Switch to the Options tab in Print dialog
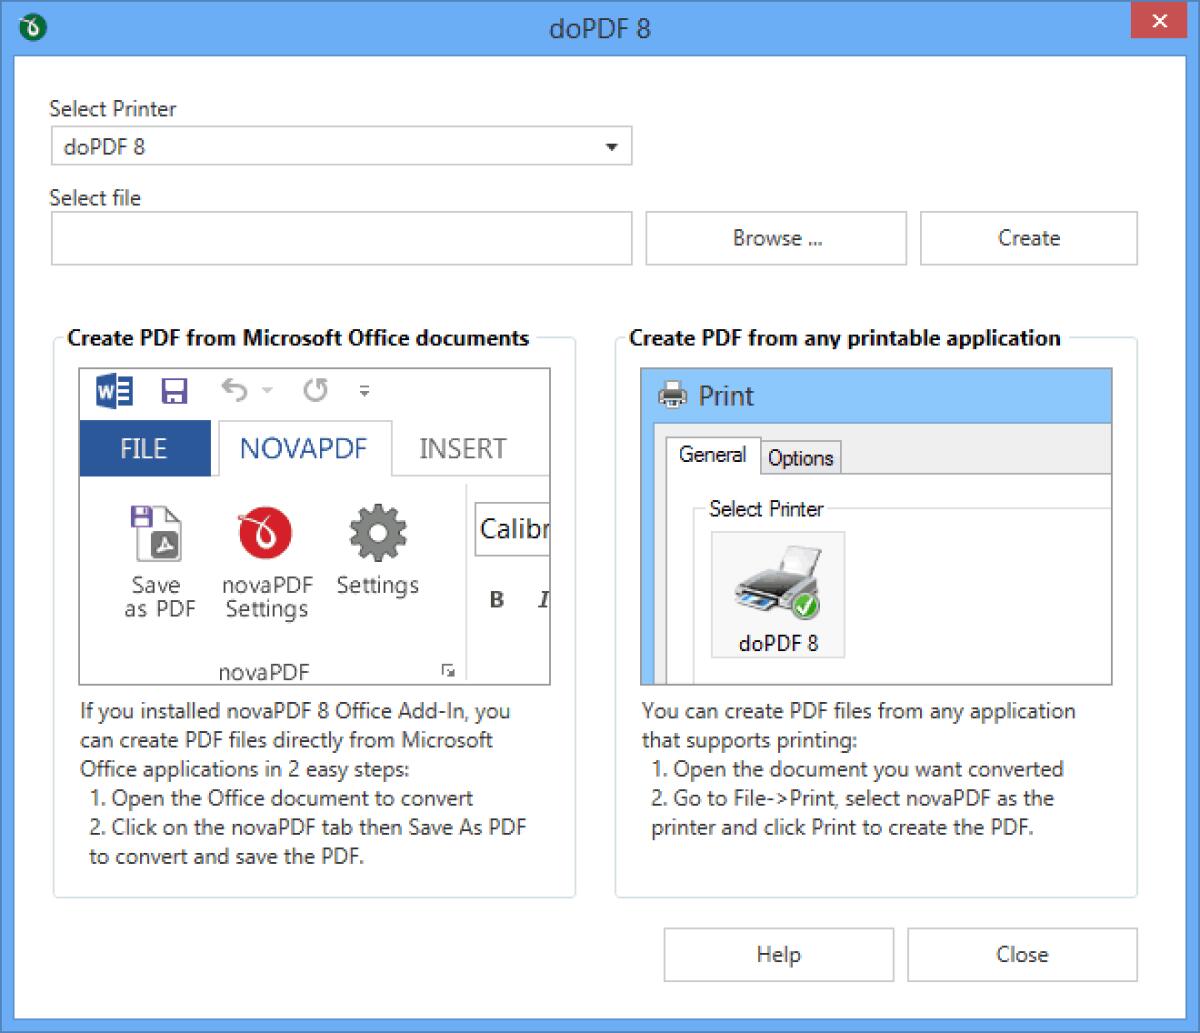The image size is (1200, 1033). pyautogui.click(x=800, y=458)
